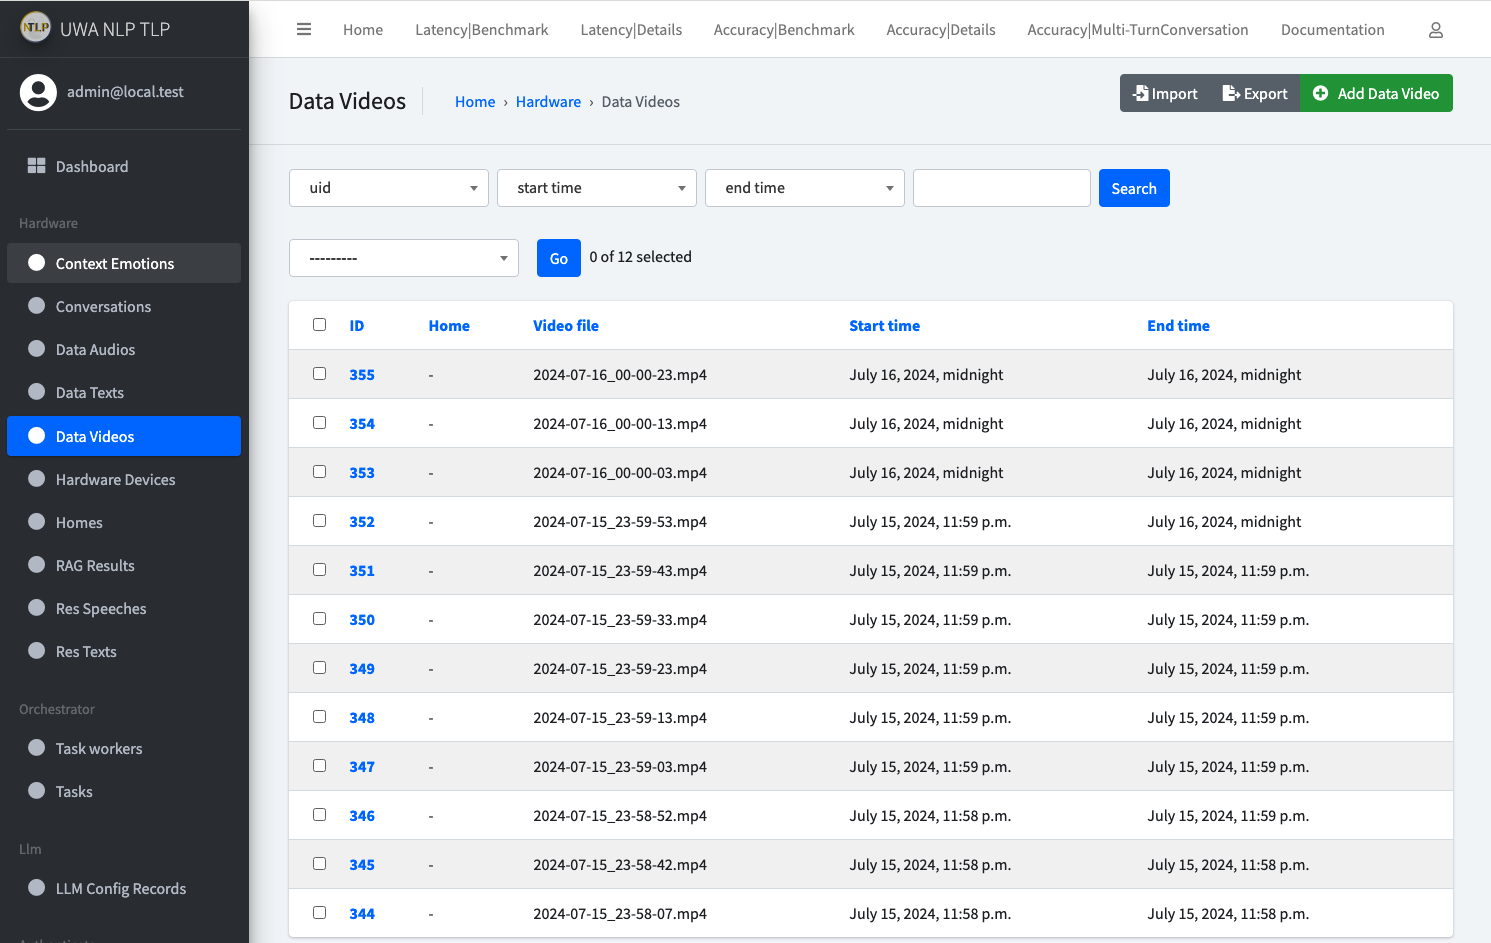1491x943 pixels.
Task: Toggle the sidebar hamburger menu icon
Action: pyautogui.click(x=304, y=30)
